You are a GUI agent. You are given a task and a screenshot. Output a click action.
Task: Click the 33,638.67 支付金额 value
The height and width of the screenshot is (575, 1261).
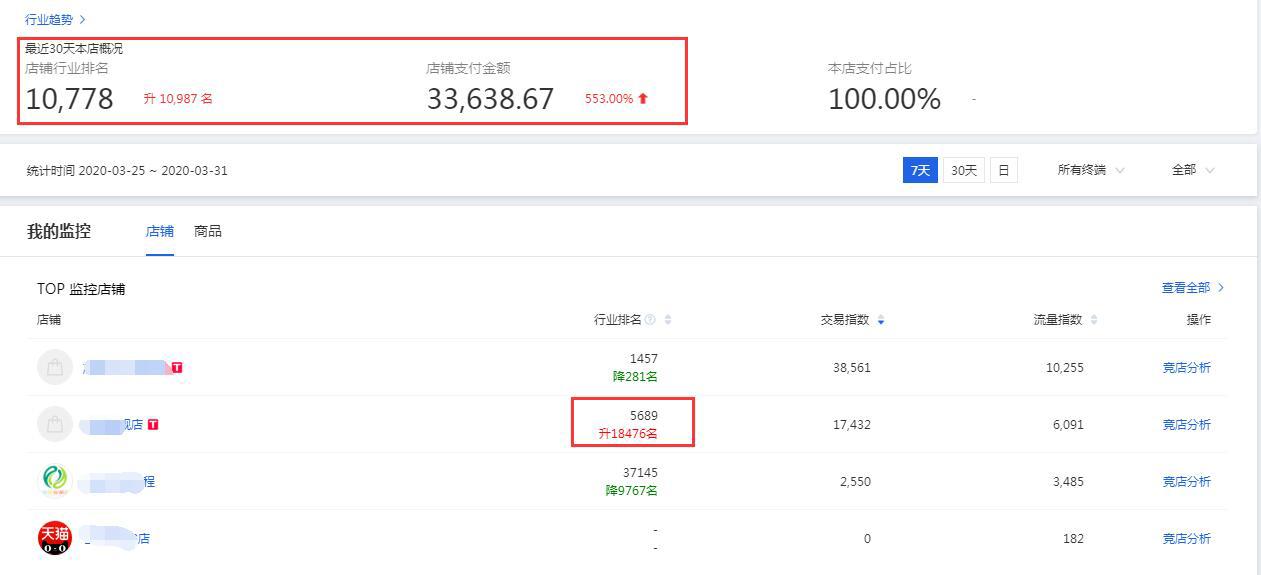tap(490, 99)
